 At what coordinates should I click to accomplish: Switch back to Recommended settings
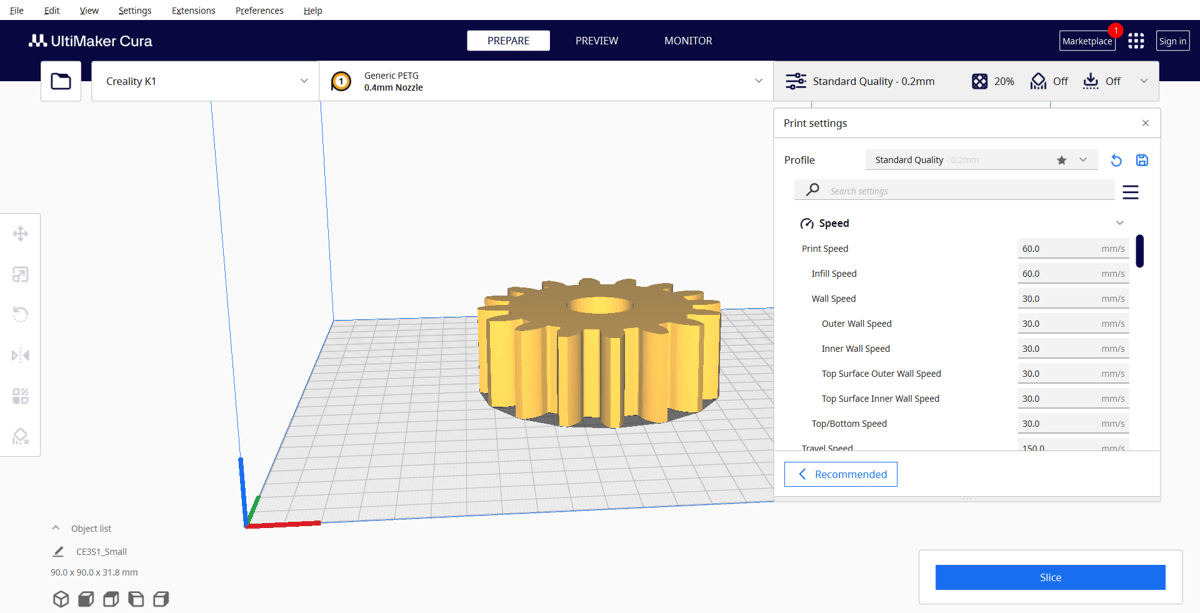click(841, 474)
